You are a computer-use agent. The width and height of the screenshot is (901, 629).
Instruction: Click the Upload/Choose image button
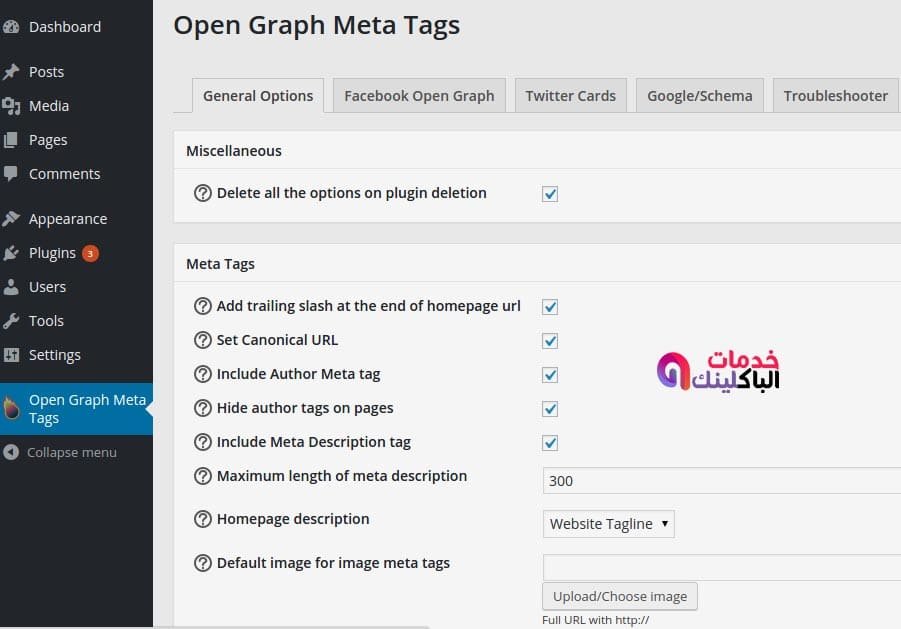point(619,596)
